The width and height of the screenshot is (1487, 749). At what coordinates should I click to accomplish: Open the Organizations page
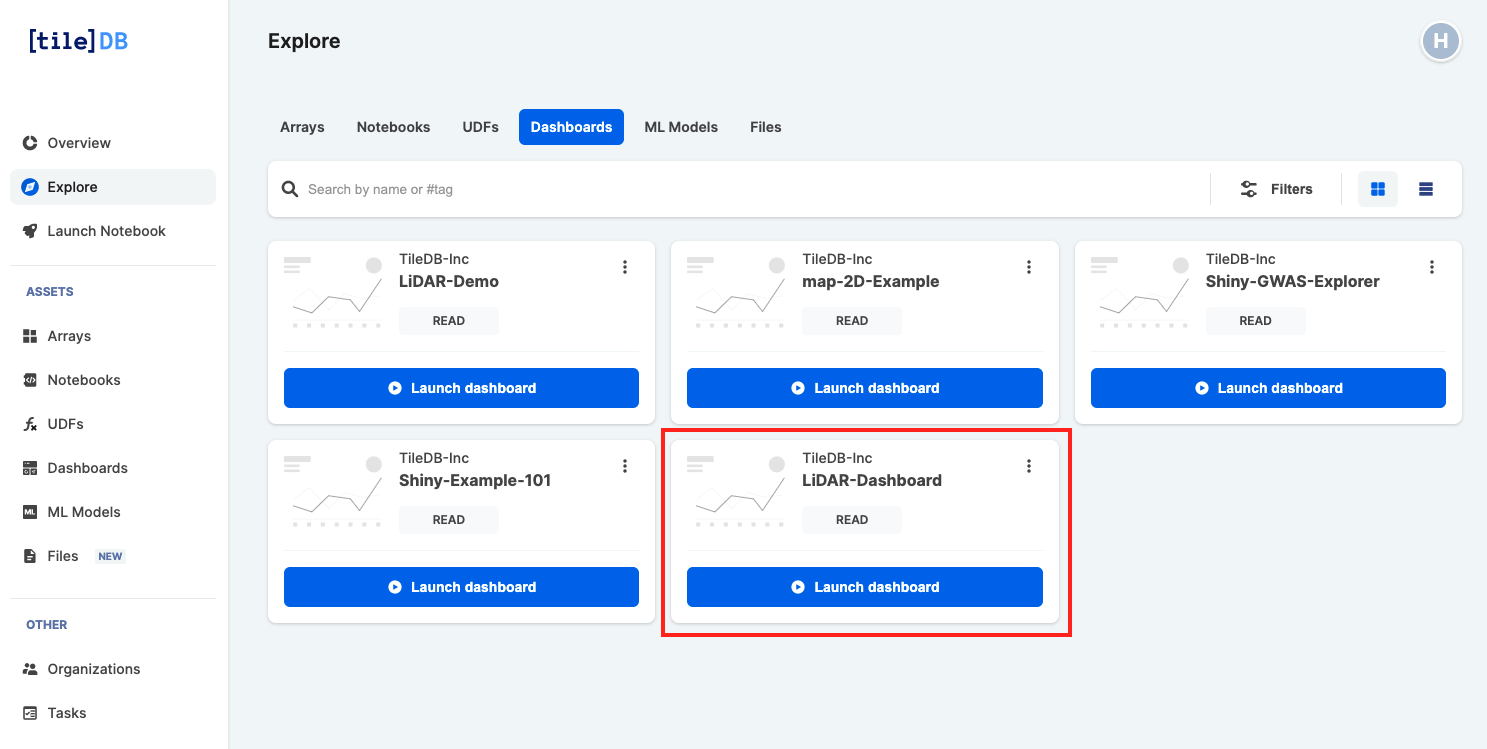coord(94,668)
